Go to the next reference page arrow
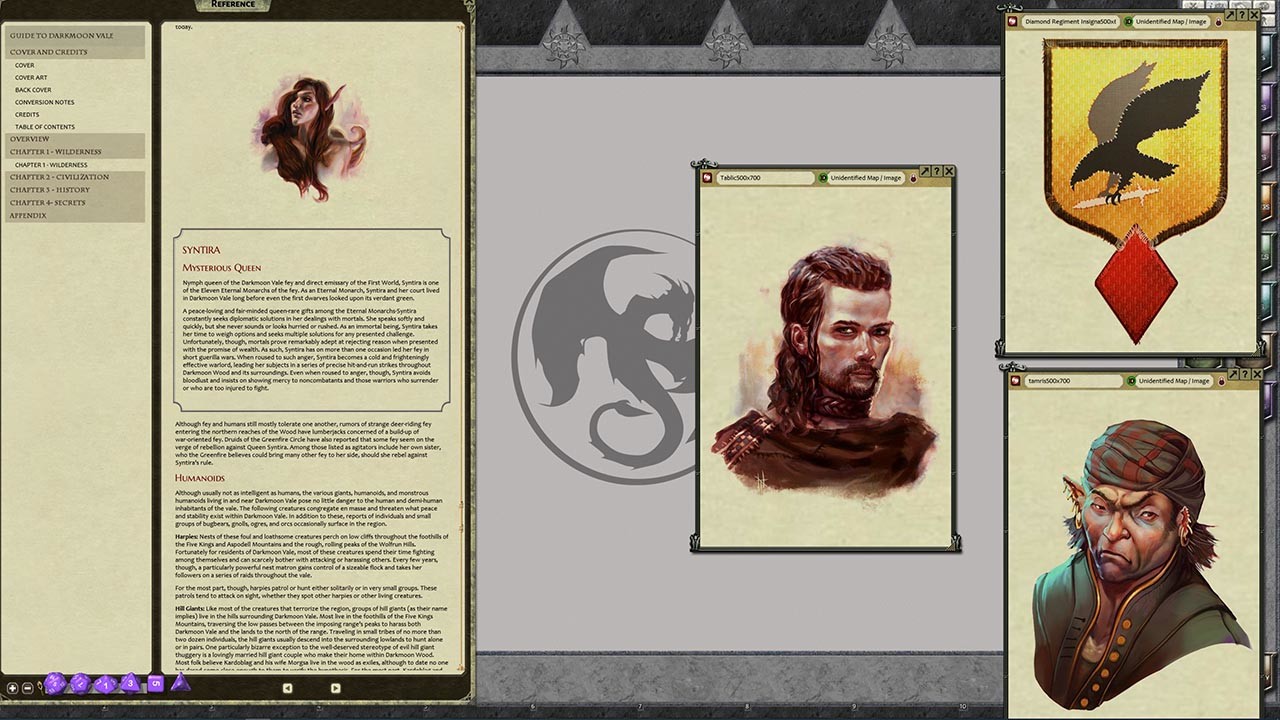Viewport: 1280px width, 720px height. click(x=335, y=688)
